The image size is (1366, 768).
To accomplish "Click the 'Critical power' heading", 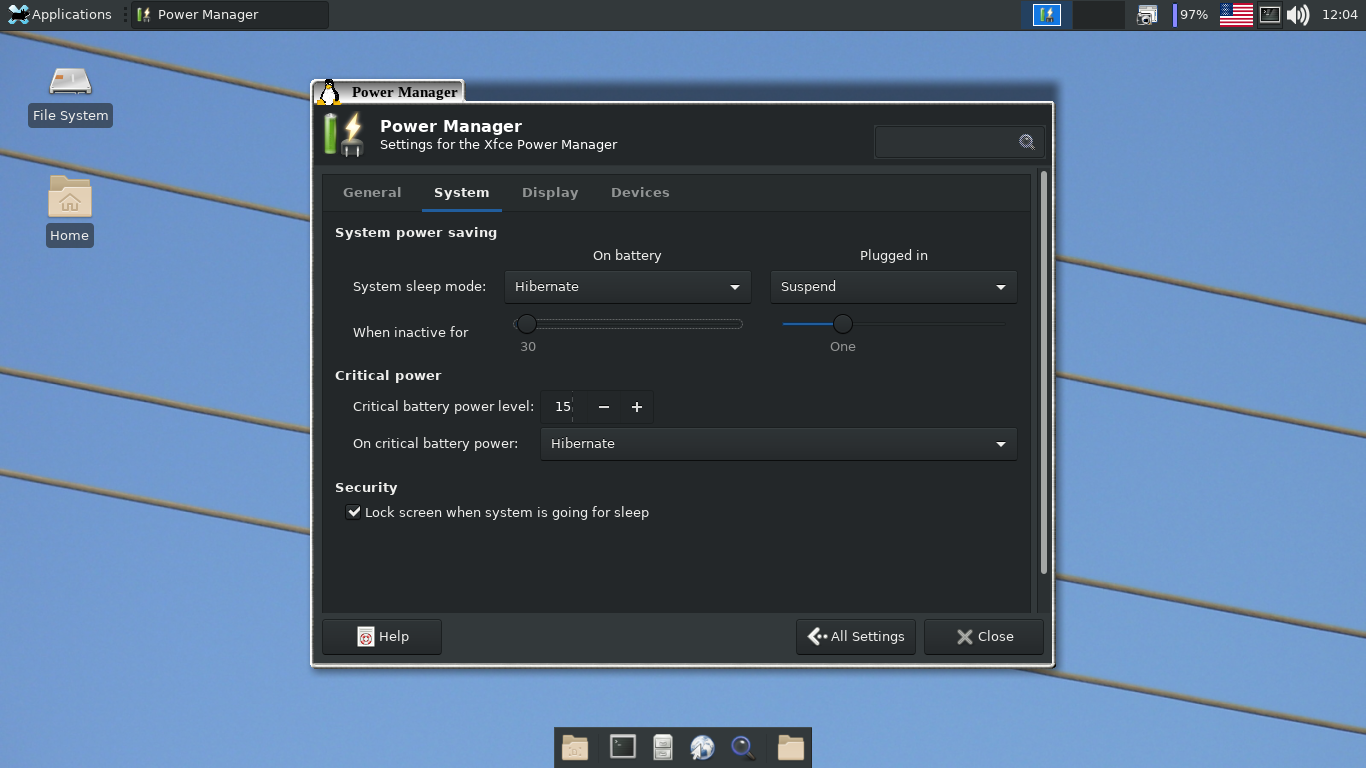I will coord(388,375).
